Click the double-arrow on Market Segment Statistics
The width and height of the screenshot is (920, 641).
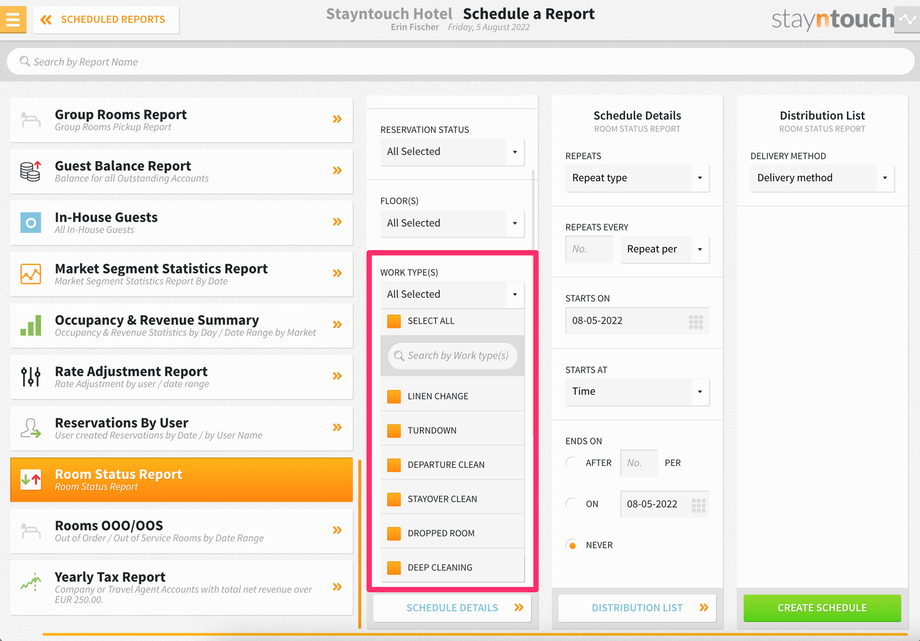coord(337,273)
